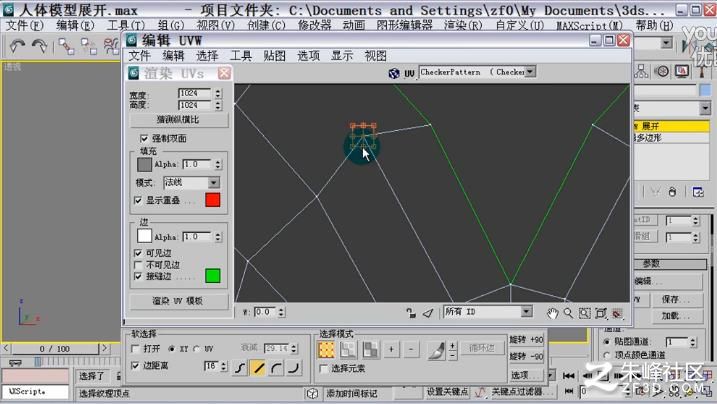Select the Bind to Space Warp tool

111,46
